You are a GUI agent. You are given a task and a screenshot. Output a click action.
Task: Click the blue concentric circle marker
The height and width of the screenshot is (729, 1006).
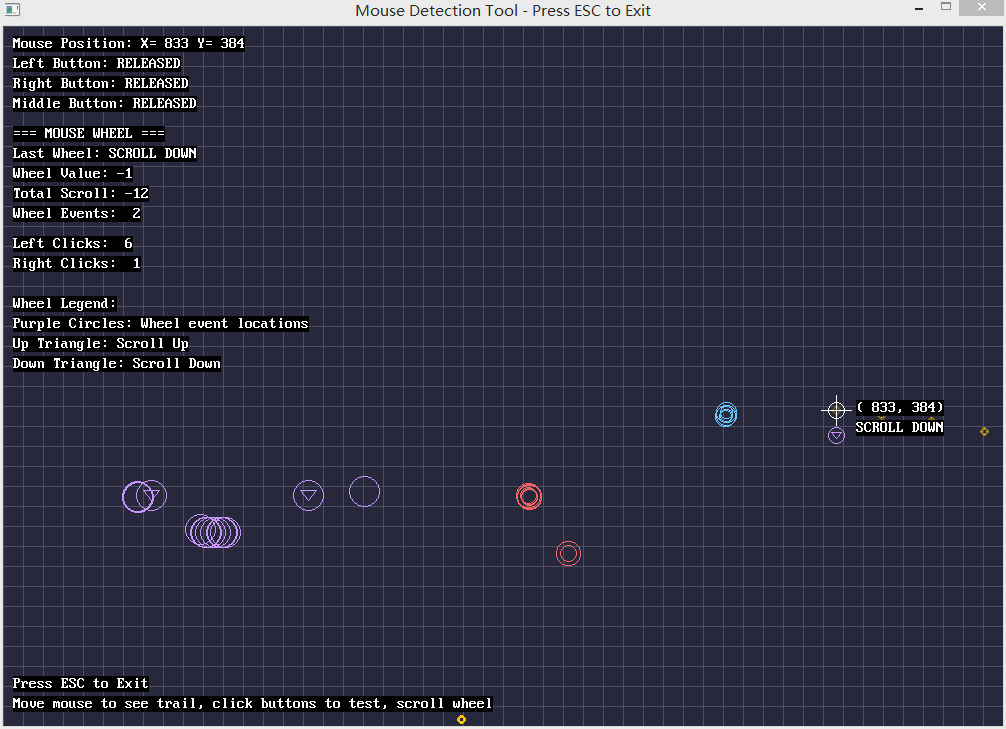[x=726, y=414]
